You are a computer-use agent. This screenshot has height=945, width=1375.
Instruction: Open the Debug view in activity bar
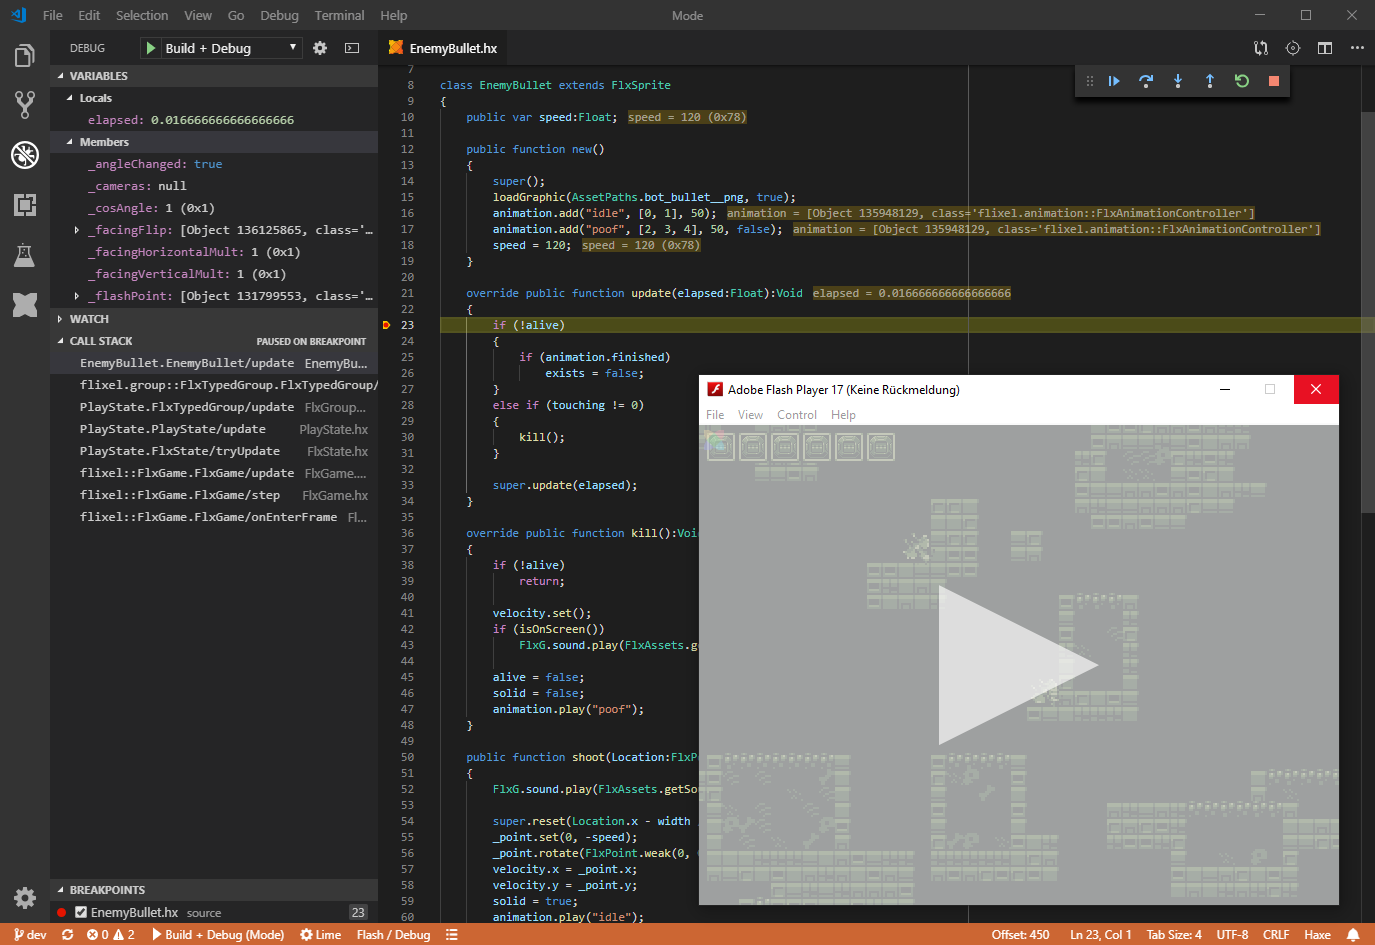[x=25, y=154]
